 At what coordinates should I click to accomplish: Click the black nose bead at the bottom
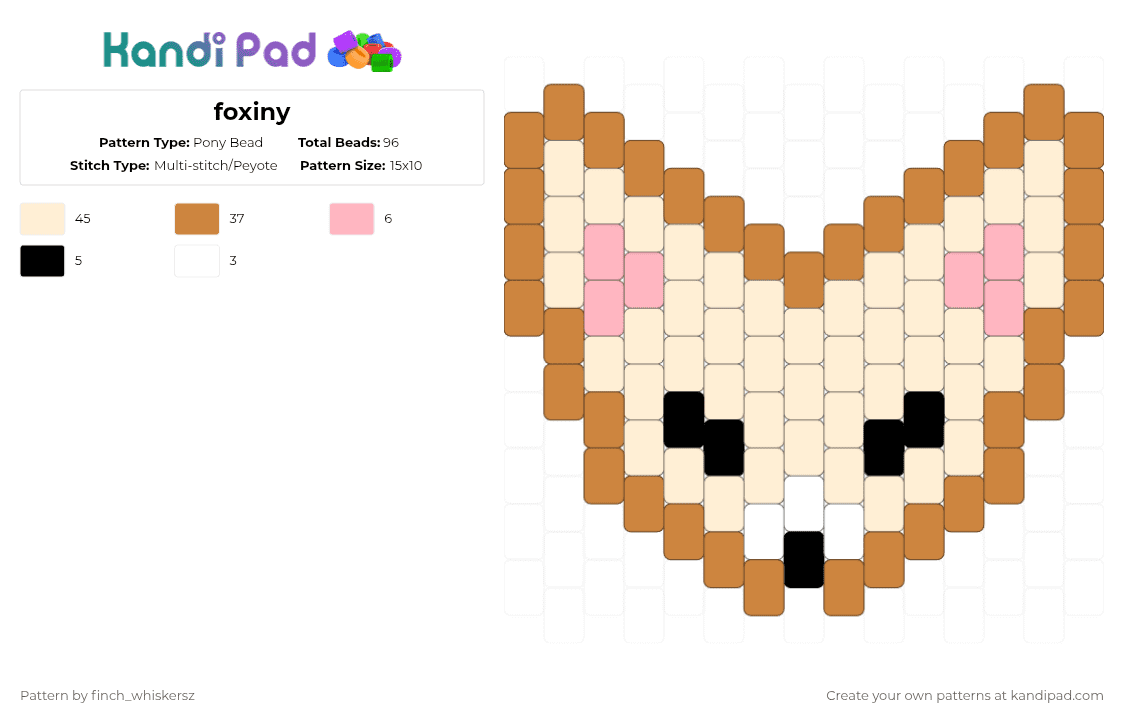point(804,559)
